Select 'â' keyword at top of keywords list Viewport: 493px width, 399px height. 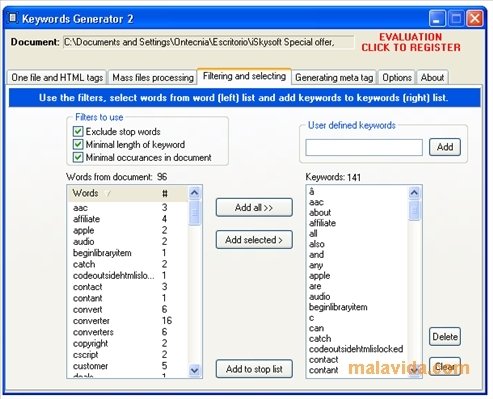[312, 192]
